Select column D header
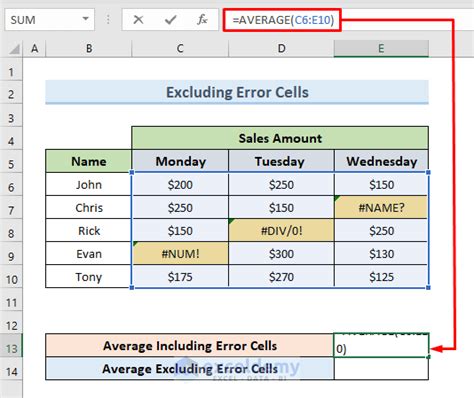Viewport: 474px width, 398px height. 281,49
